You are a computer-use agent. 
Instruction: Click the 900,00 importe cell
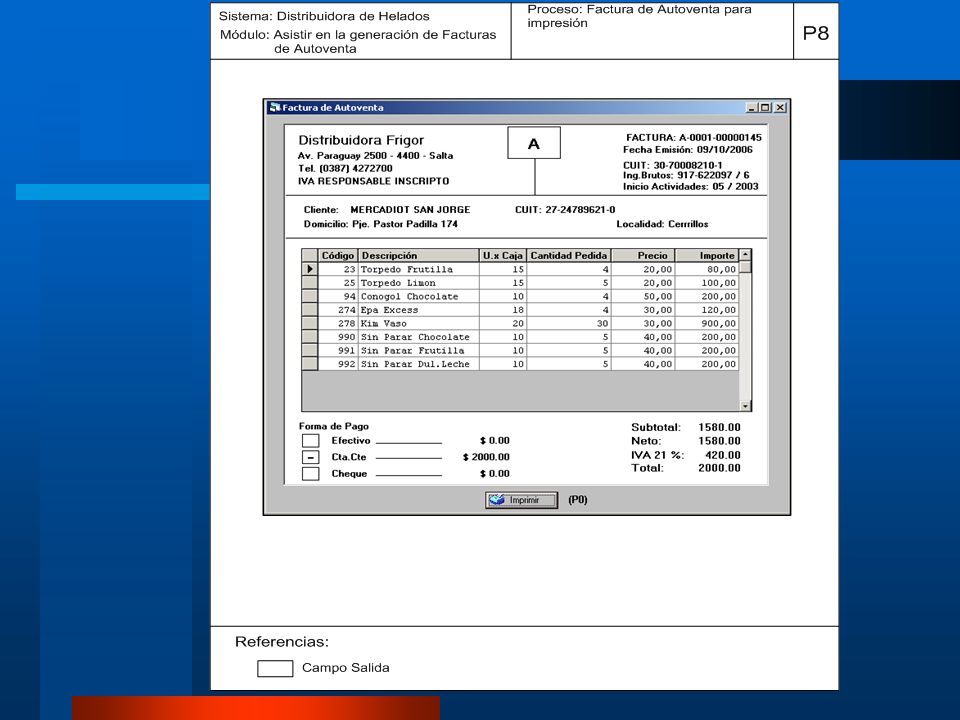click(x=707, y=323)
